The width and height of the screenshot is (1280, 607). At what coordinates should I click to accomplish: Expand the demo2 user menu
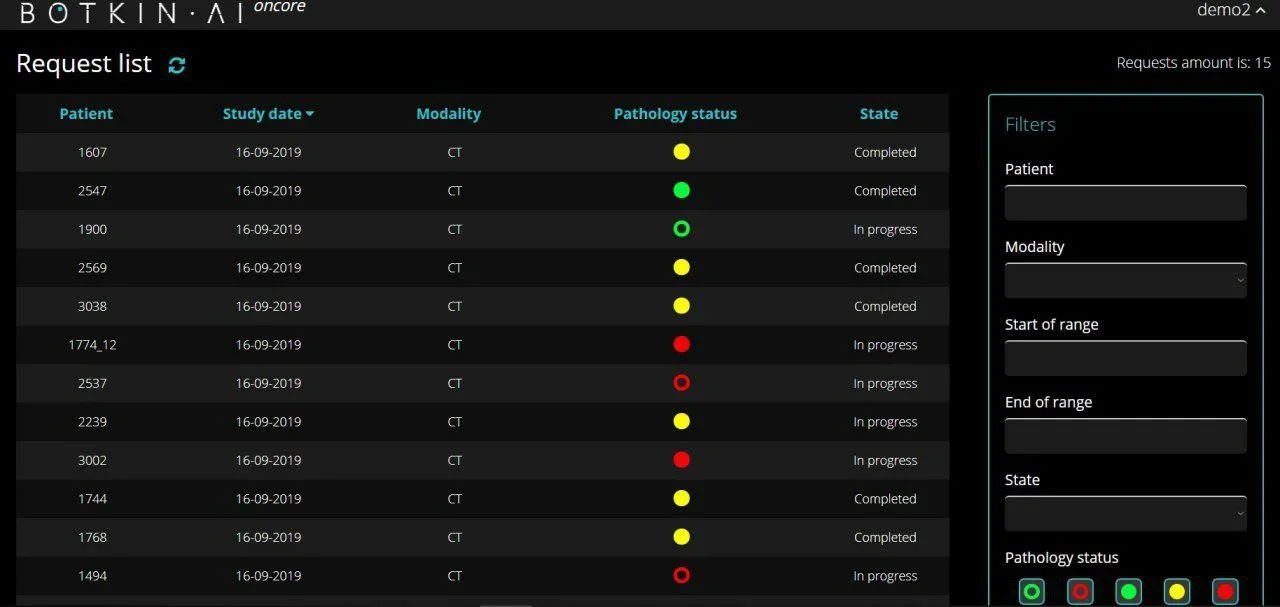point(1231,10)
